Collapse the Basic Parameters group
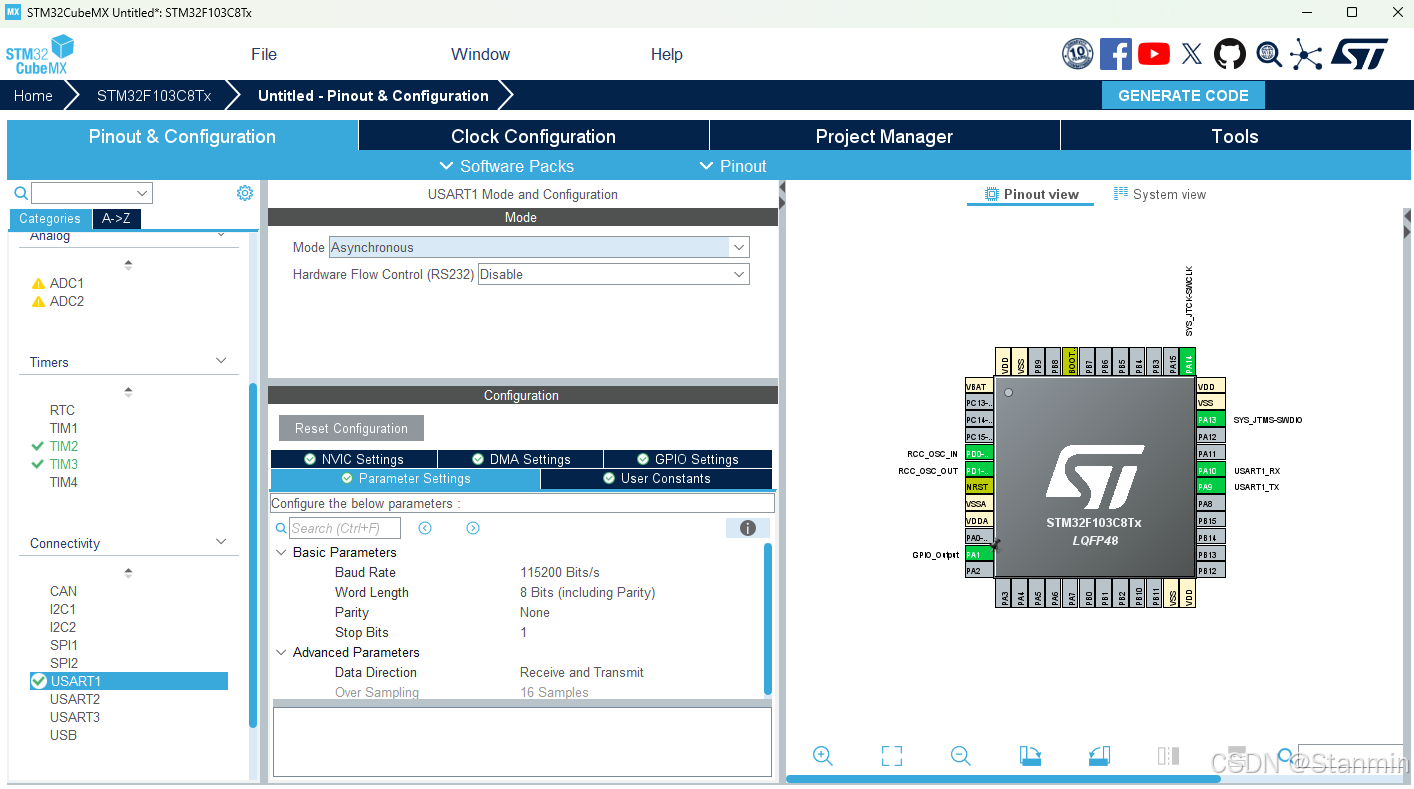Image resolution: width=1414 pixels, height=789 pixels. tap(282, 552)
